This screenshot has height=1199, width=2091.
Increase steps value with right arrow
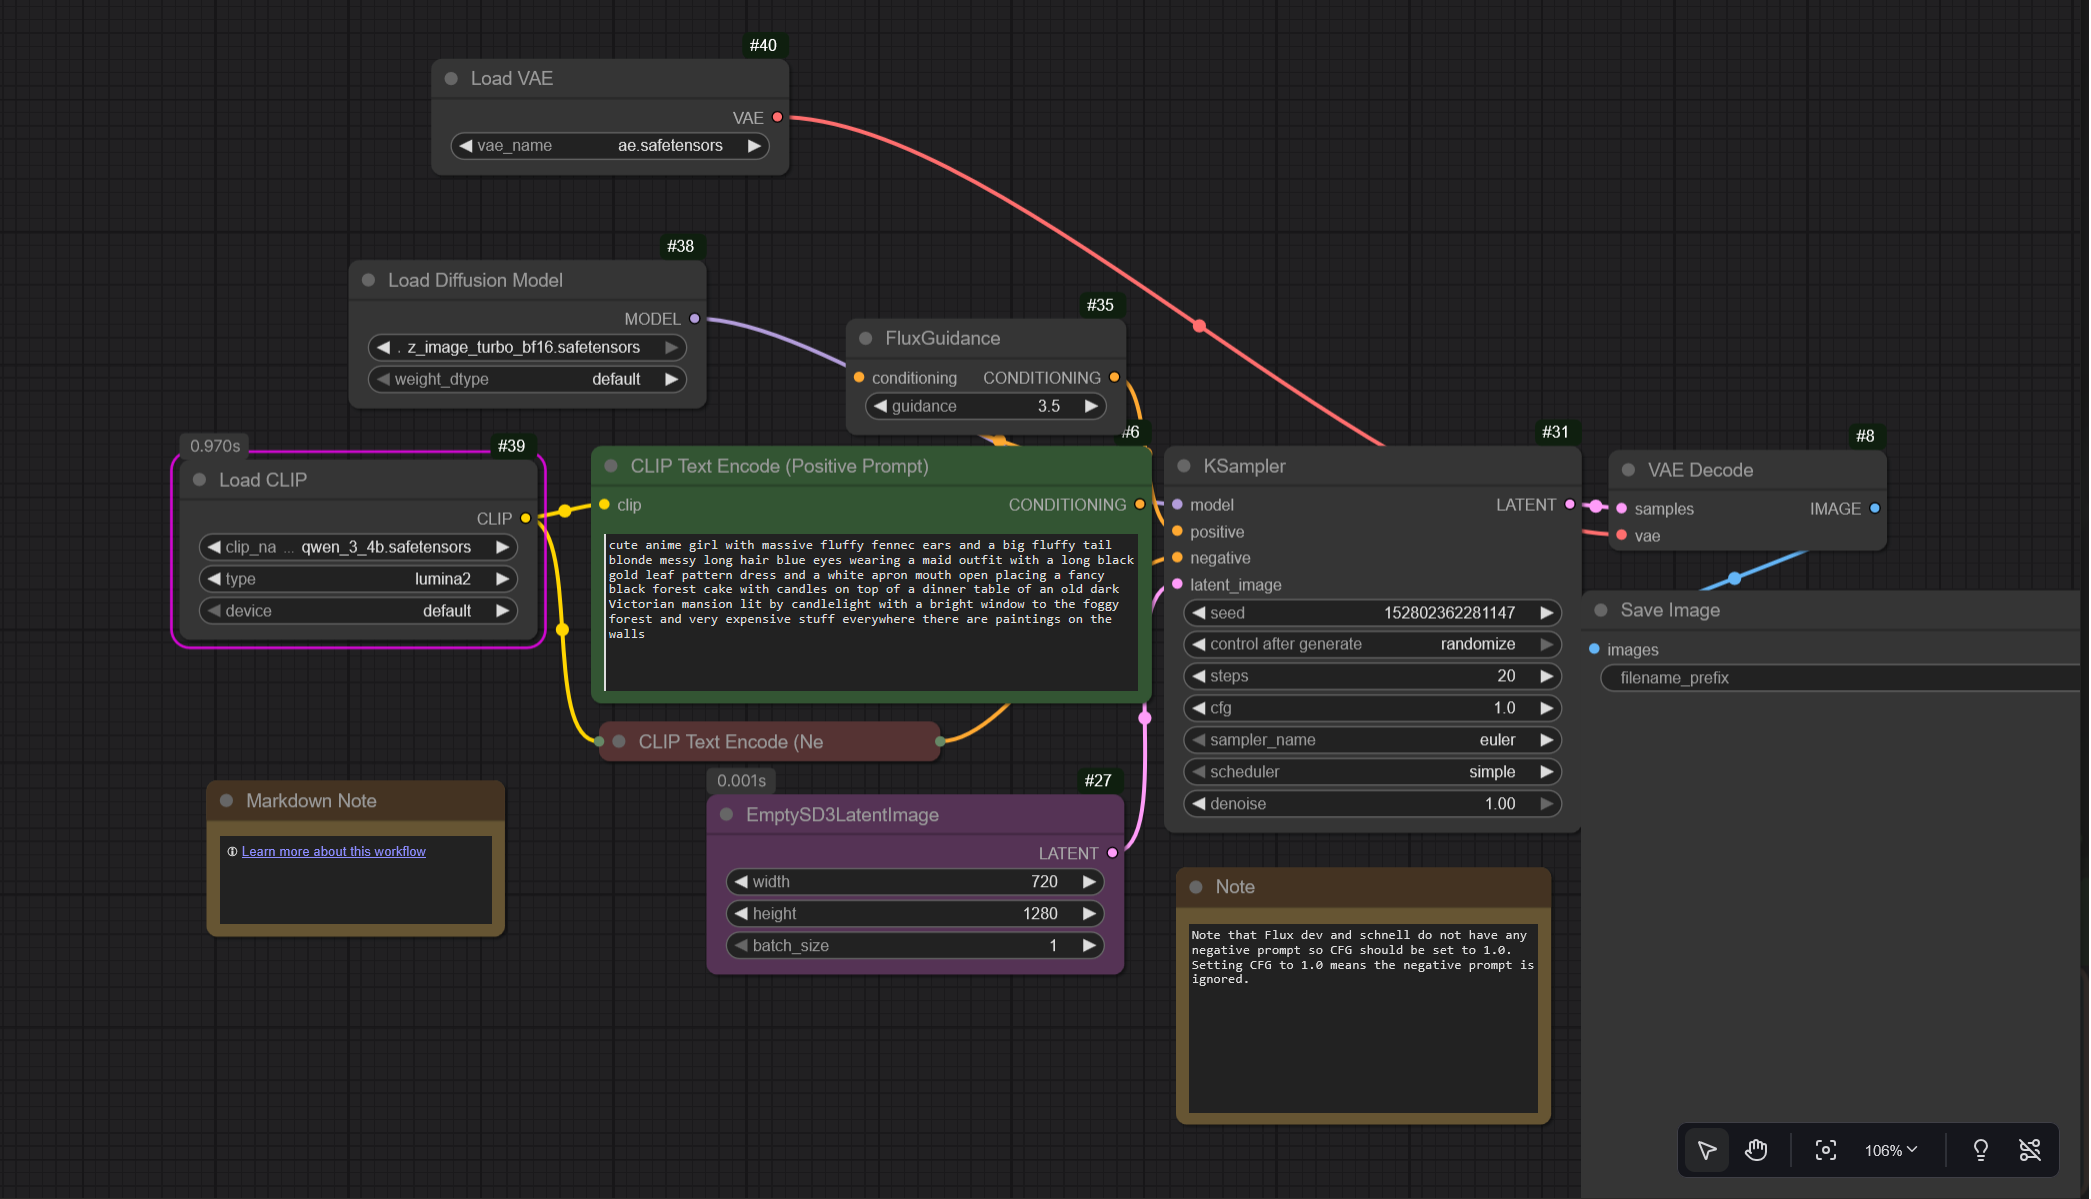(x=1546, y=676)
